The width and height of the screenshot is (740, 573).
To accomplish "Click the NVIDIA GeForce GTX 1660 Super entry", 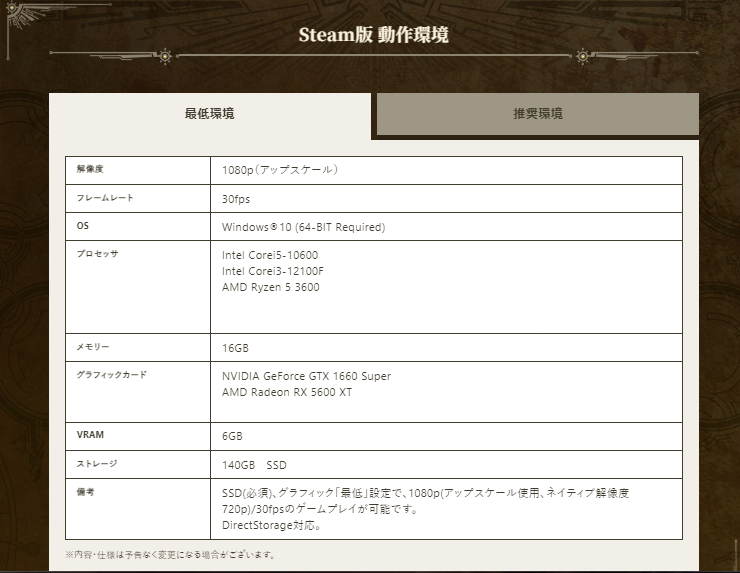I will [306, 376].
